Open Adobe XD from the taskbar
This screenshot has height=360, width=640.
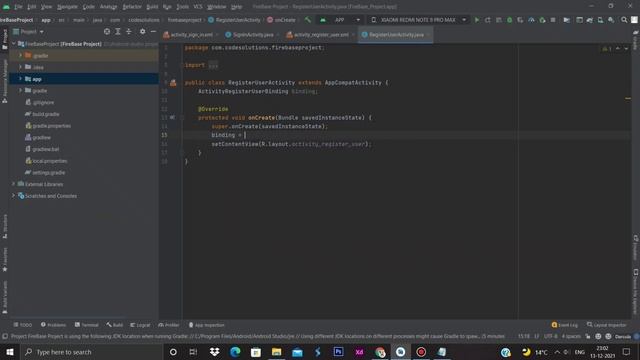359,352
